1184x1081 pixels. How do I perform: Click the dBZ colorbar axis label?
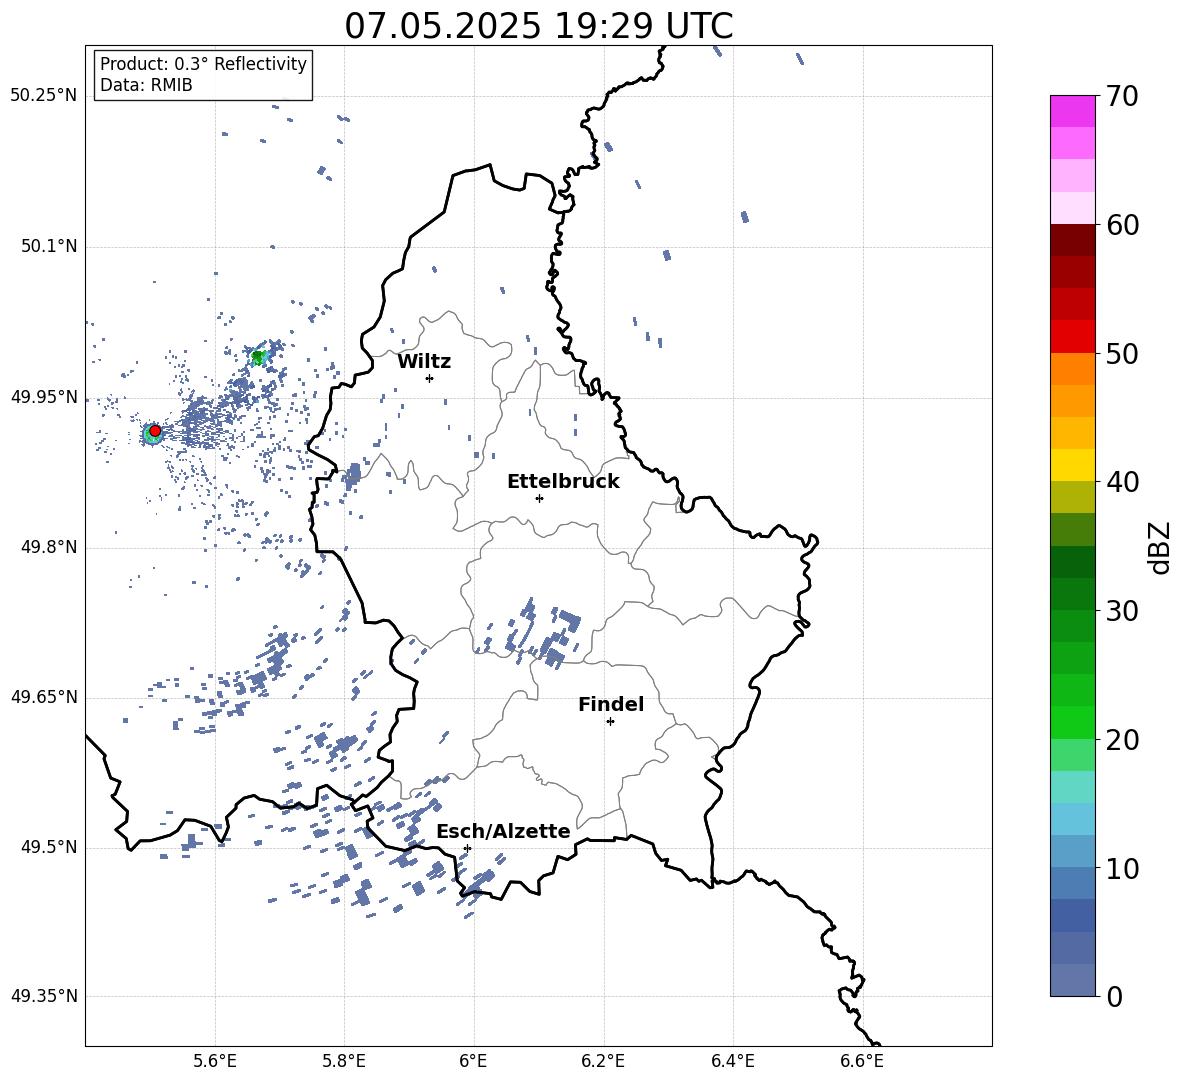pyautogui.click(x=1160, y=548)
